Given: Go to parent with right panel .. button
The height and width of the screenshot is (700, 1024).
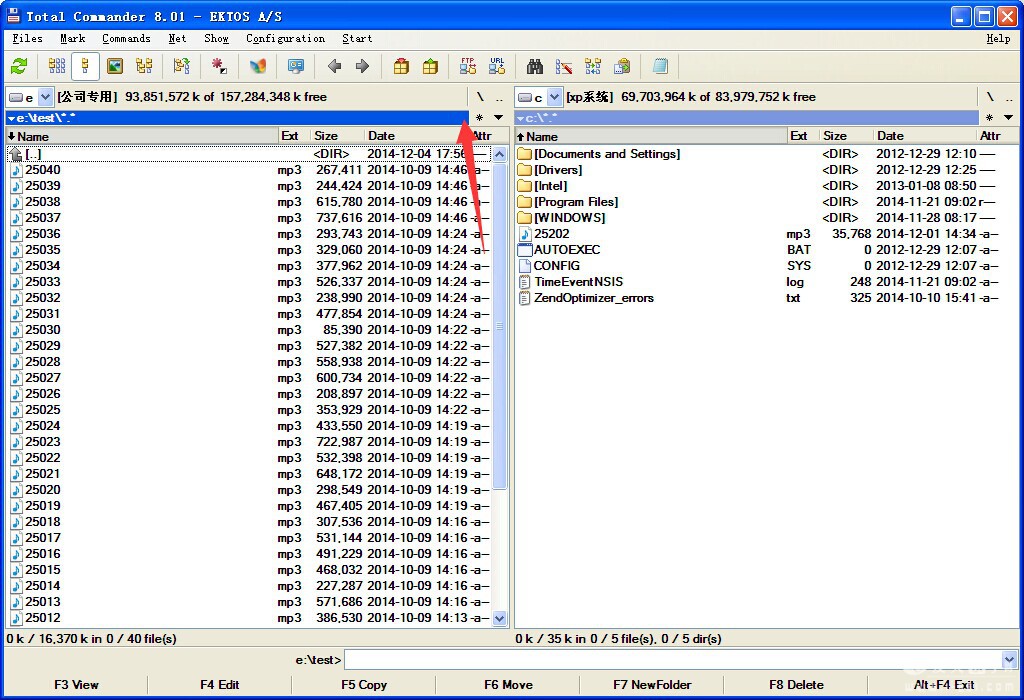Looking at the screenshot, I should 1009,97.
